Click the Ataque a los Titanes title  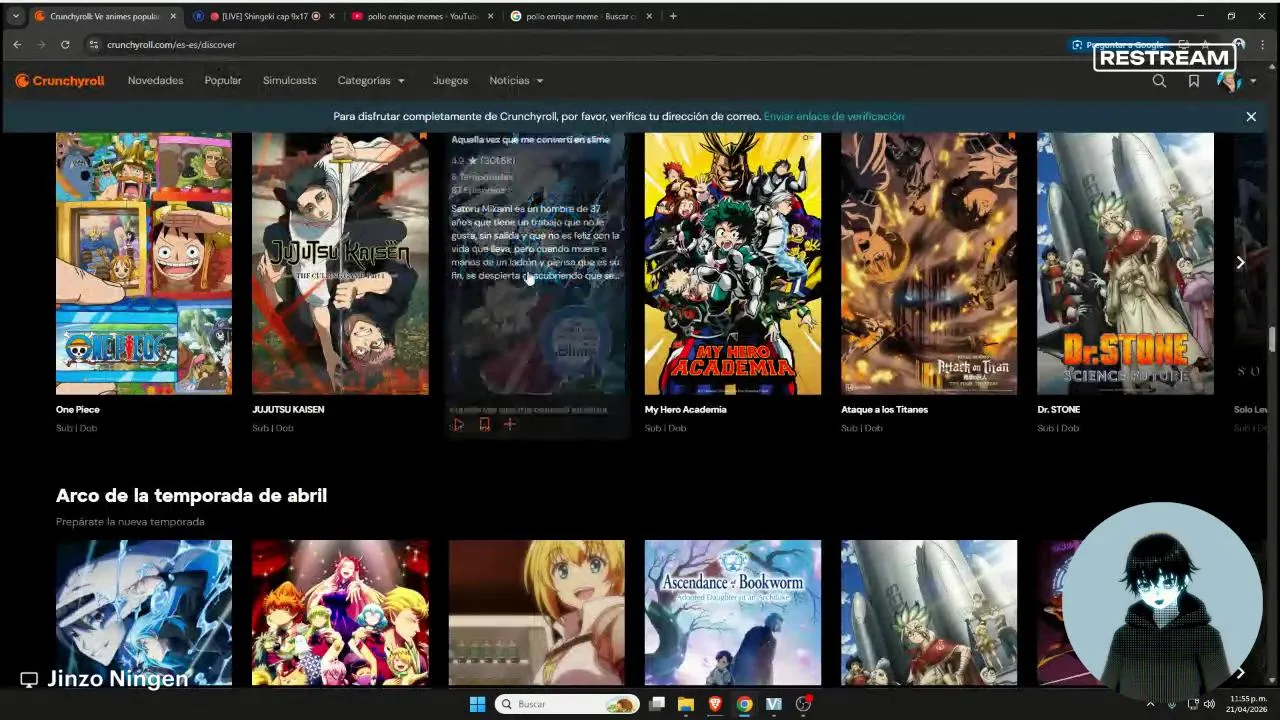coord(885,410)
